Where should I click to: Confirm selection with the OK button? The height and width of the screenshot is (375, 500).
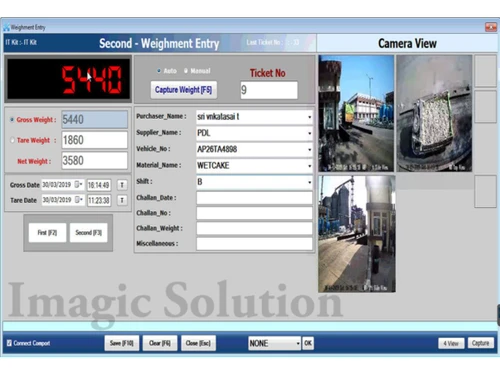308,343
